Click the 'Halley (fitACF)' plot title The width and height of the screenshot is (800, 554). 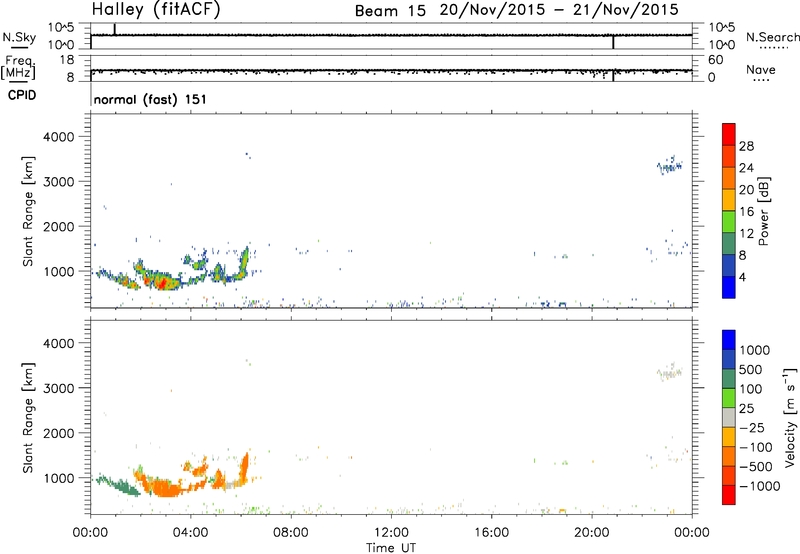pyautogui.click(x=156, y=9)
